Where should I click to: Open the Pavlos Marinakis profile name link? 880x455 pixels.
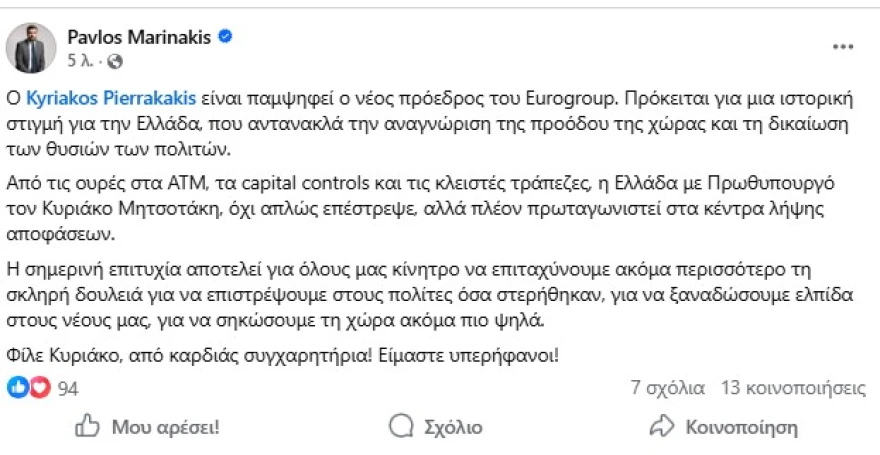tap(139, 37)
